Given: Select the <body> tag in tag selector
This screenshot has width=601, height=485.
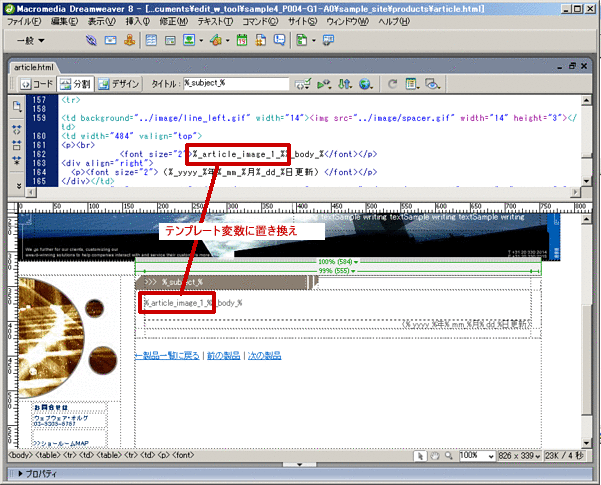Looking at the screenshot, I should click(x=20, y=455).
